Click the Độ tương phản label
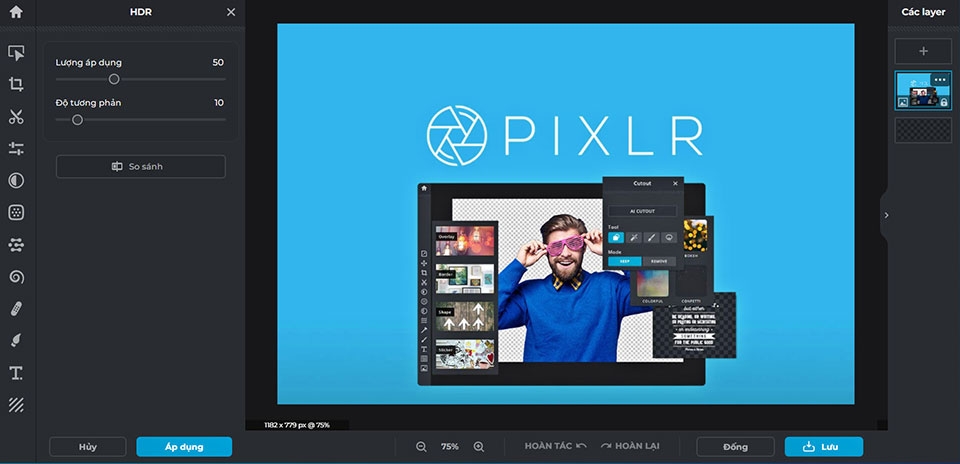The height and width of the screenshot is (464, 960). (88, 103)
